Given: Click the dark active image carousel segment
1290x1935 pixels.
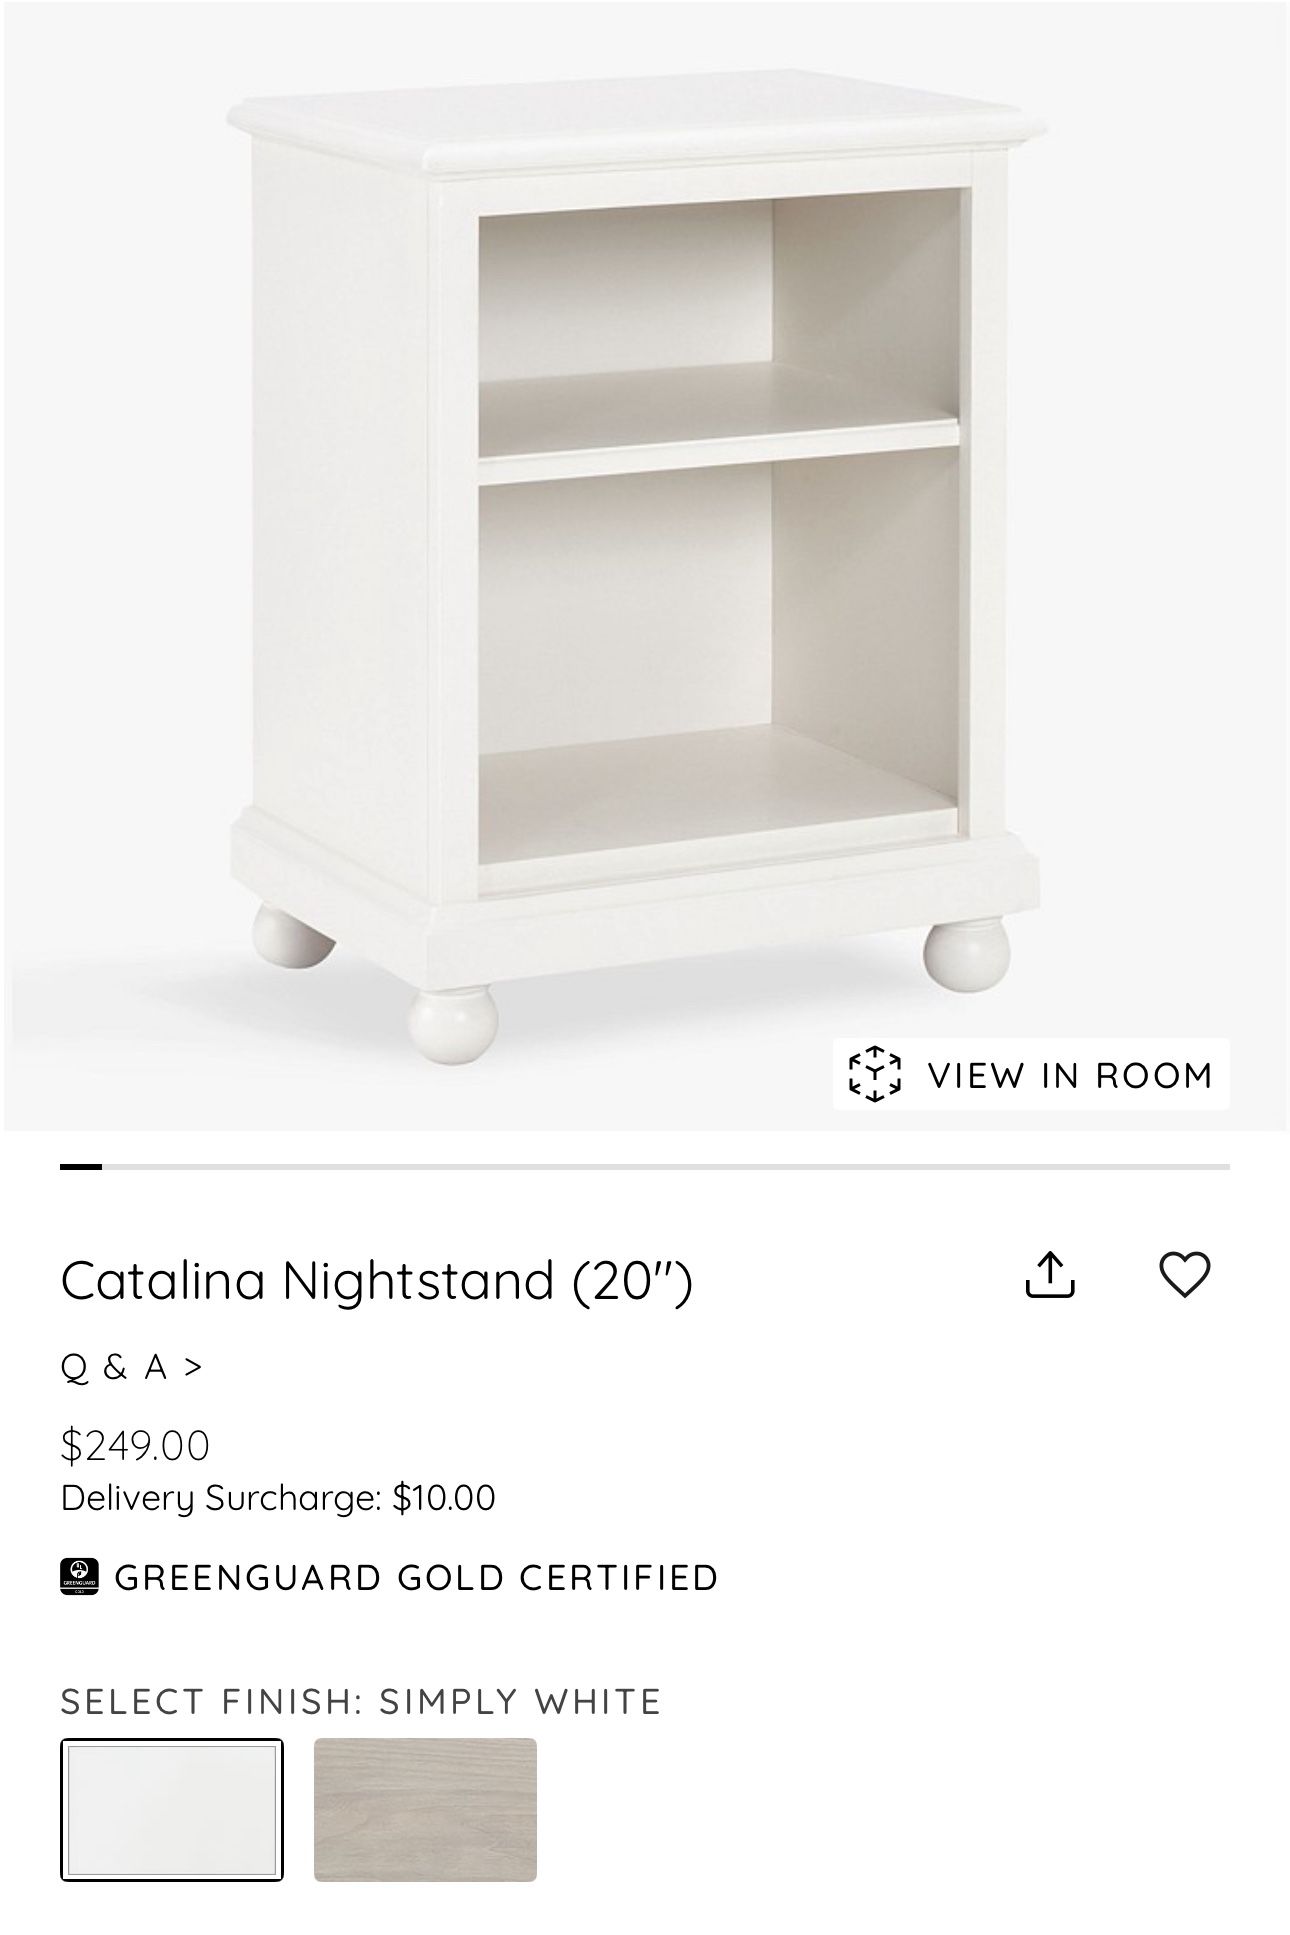Looking at the screenshot, I should (81, 1166).
